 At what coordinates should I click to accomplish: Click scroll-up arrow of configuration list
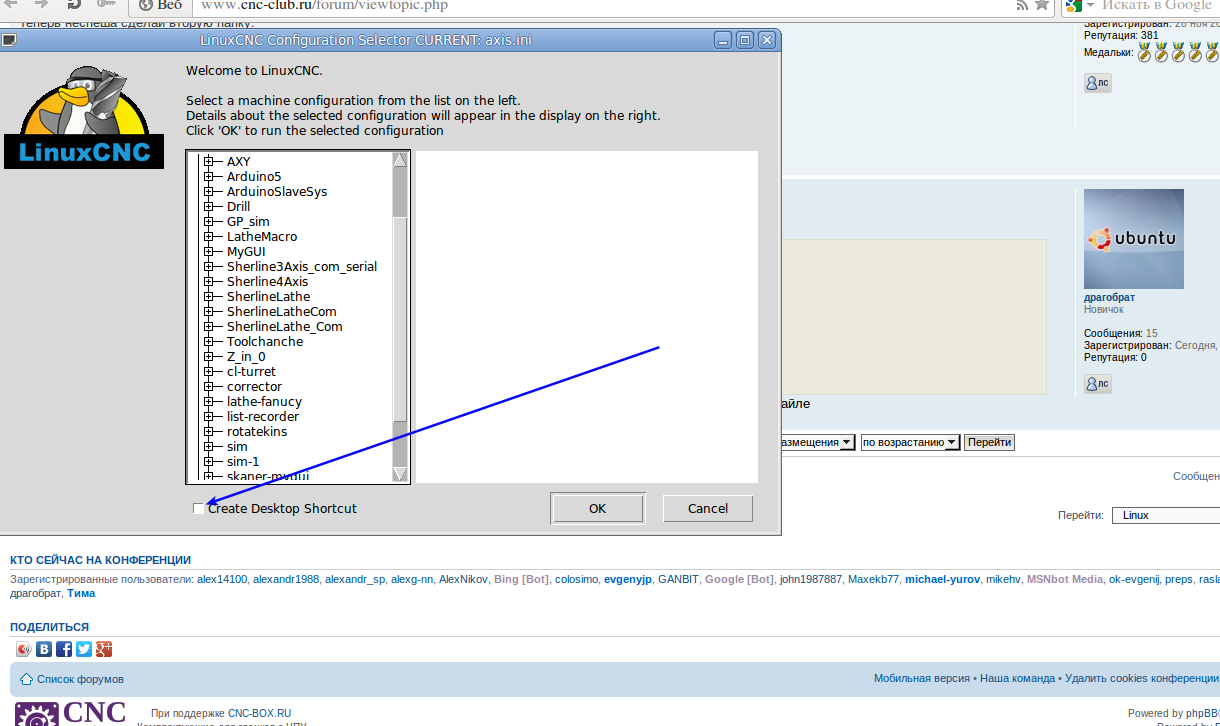click(x=400, y=161)
